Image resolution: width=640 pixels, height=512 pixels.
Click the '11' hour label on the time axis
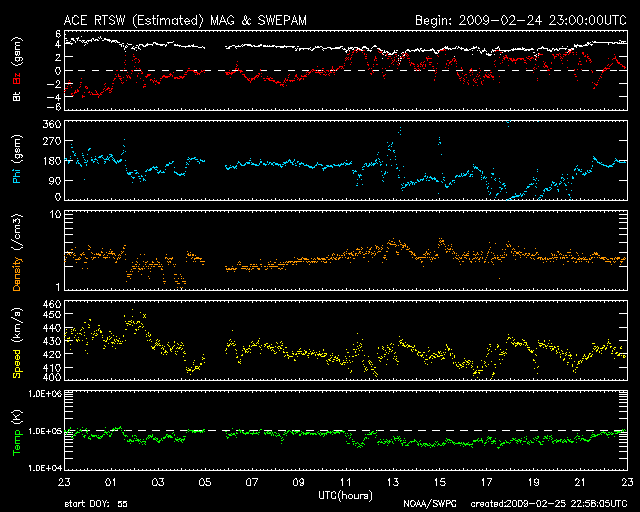tap(346, 483)
